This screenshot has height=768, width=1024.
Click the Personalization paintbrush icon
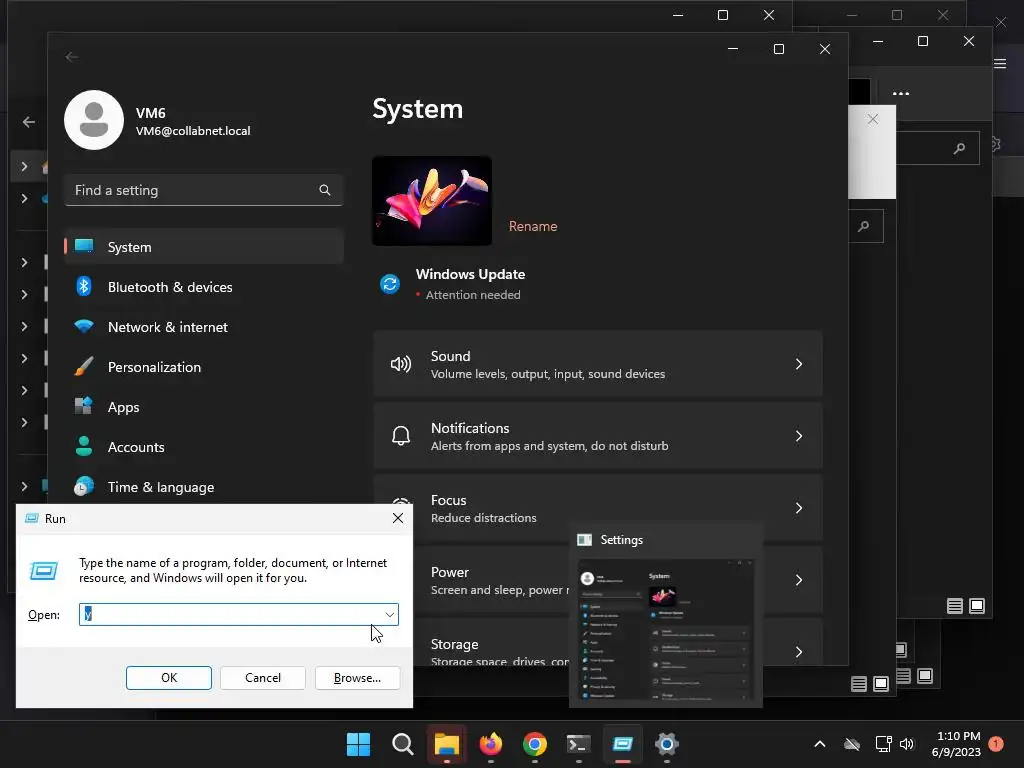coord(84,366)
